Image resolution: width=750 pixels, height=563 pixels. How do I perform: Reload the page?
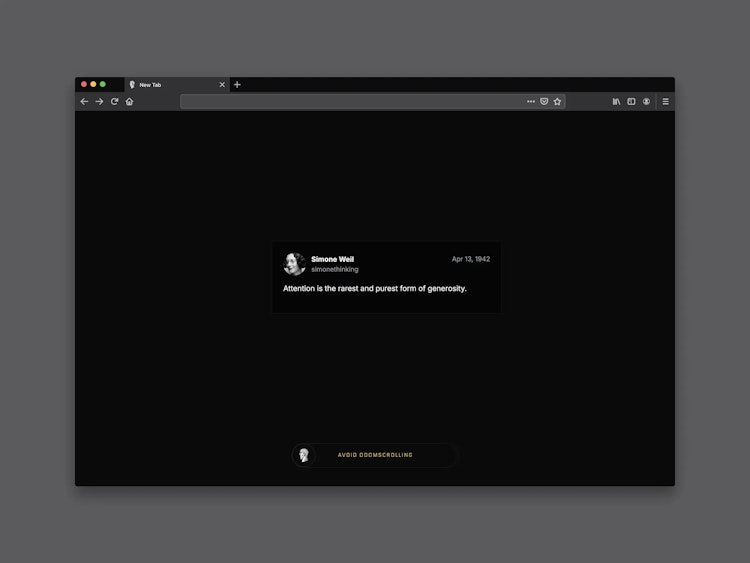(114, 101)
